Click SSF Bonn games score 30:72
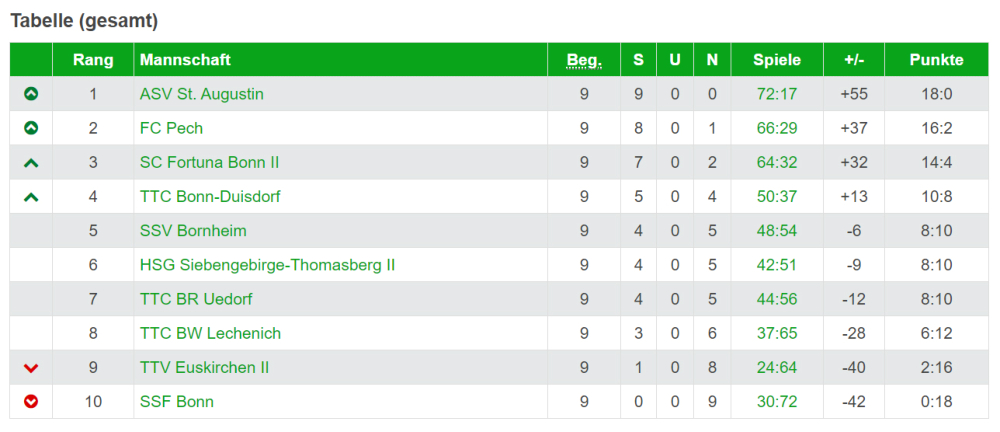The width and height of the screenshot is (1000, 432). coord(777,402)
